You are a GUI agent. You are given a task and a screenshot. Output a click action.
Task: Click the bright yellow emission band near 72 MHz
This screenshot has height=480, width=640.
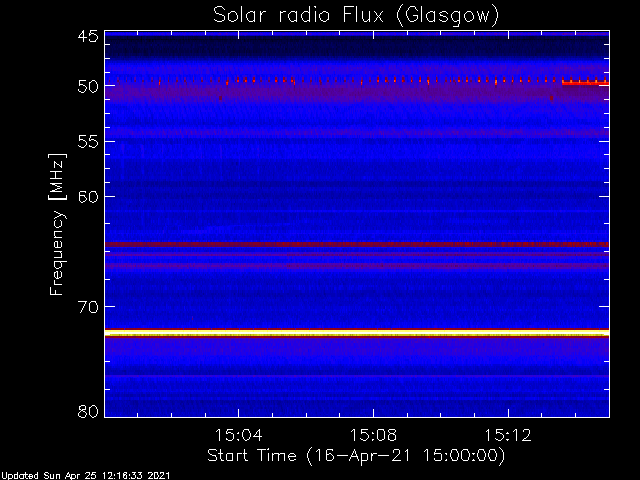357,333
